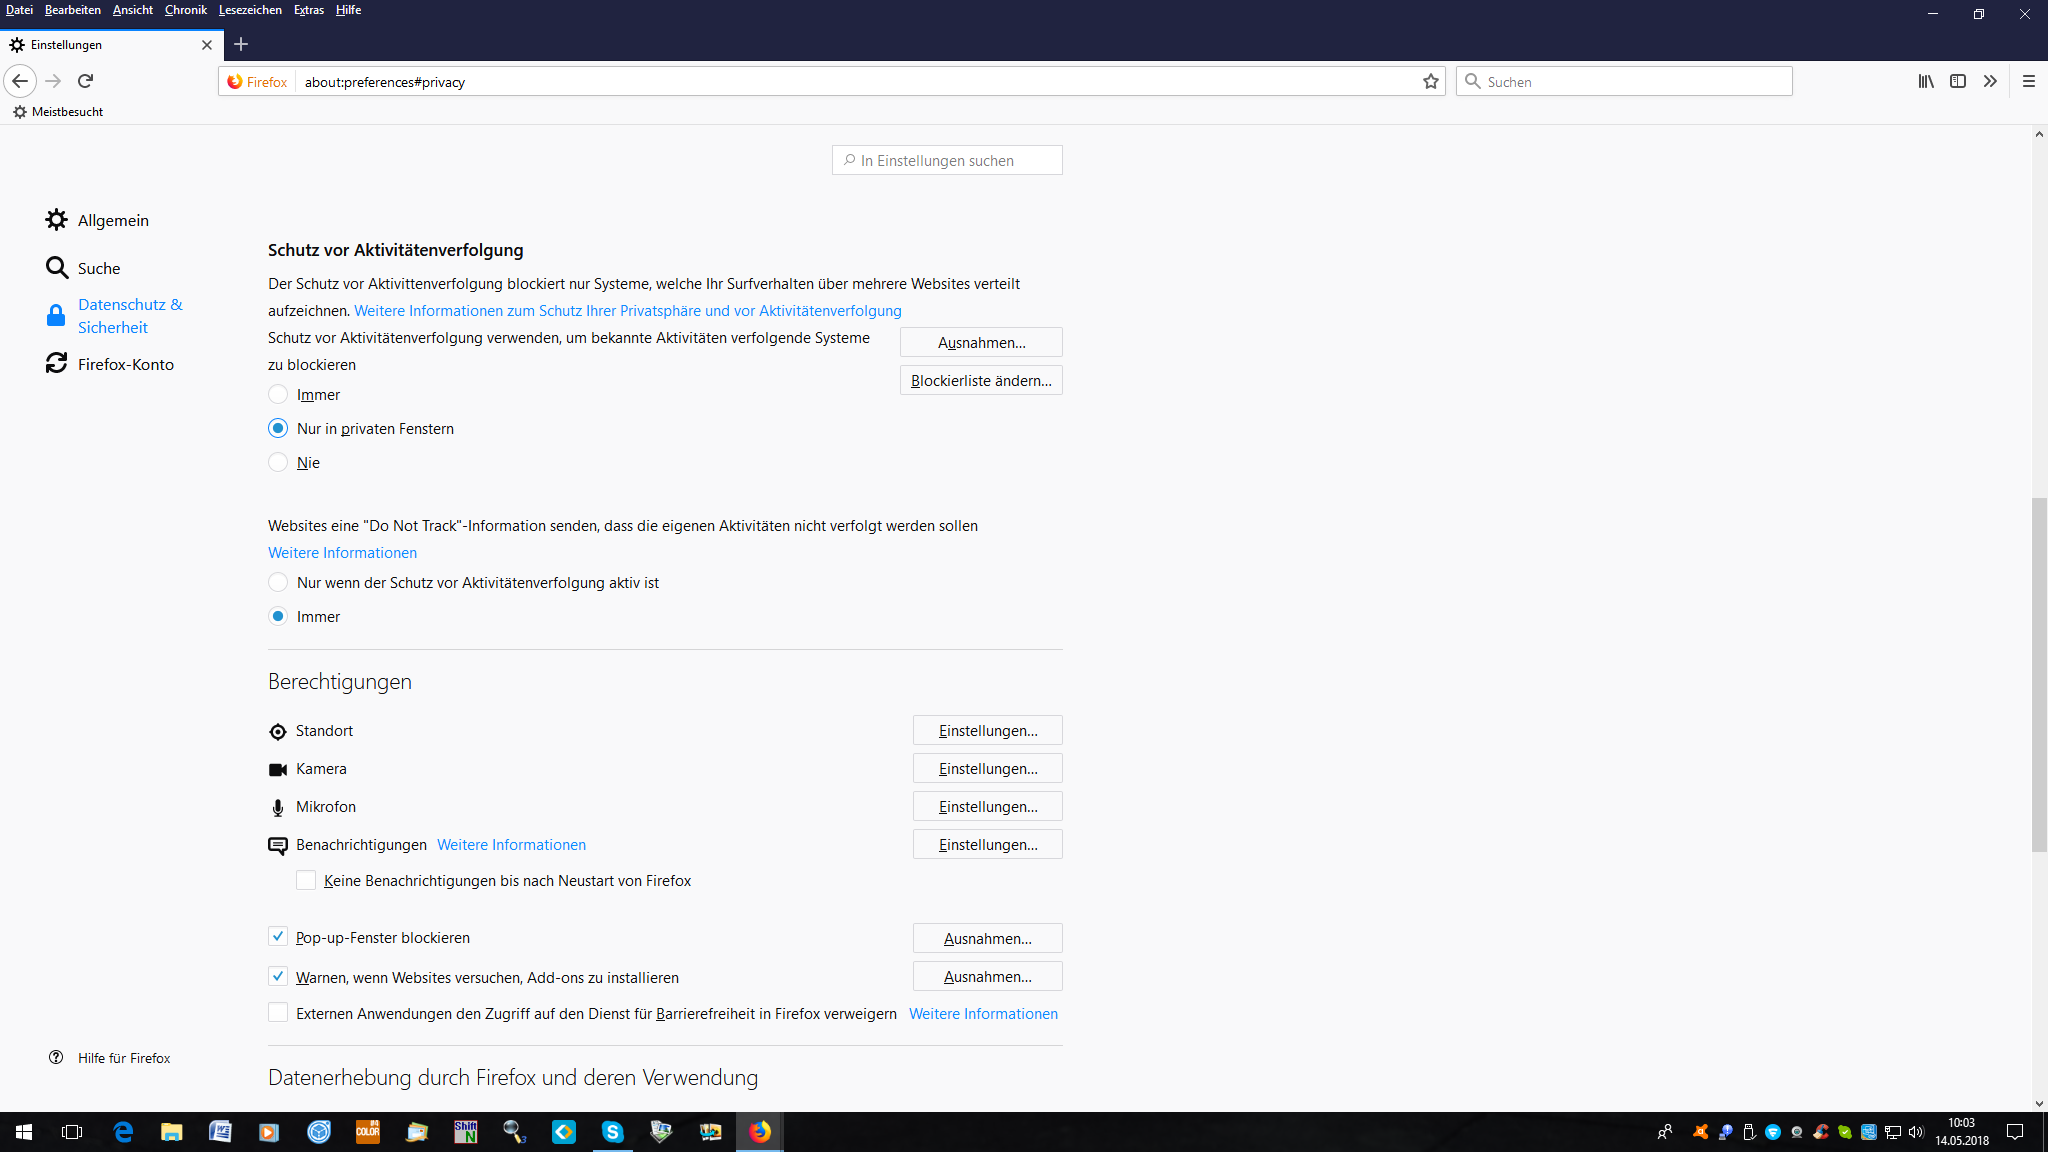The image size is (2048, 1152).
Task: Open 'Weitere Informationen' link next to Benachrichtigungen
Action: coord(511,845)
